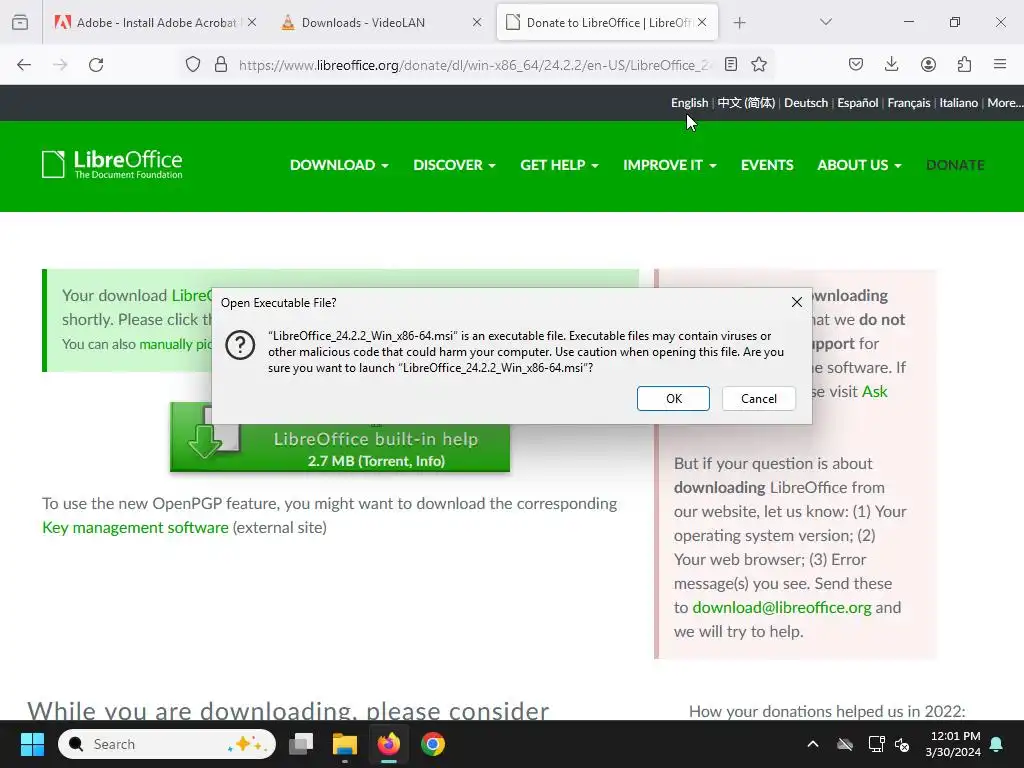The height and width of the screenshot is (768, 1024).
Task: Click the download@libreoffice.org email link
Action: (782, 607)
